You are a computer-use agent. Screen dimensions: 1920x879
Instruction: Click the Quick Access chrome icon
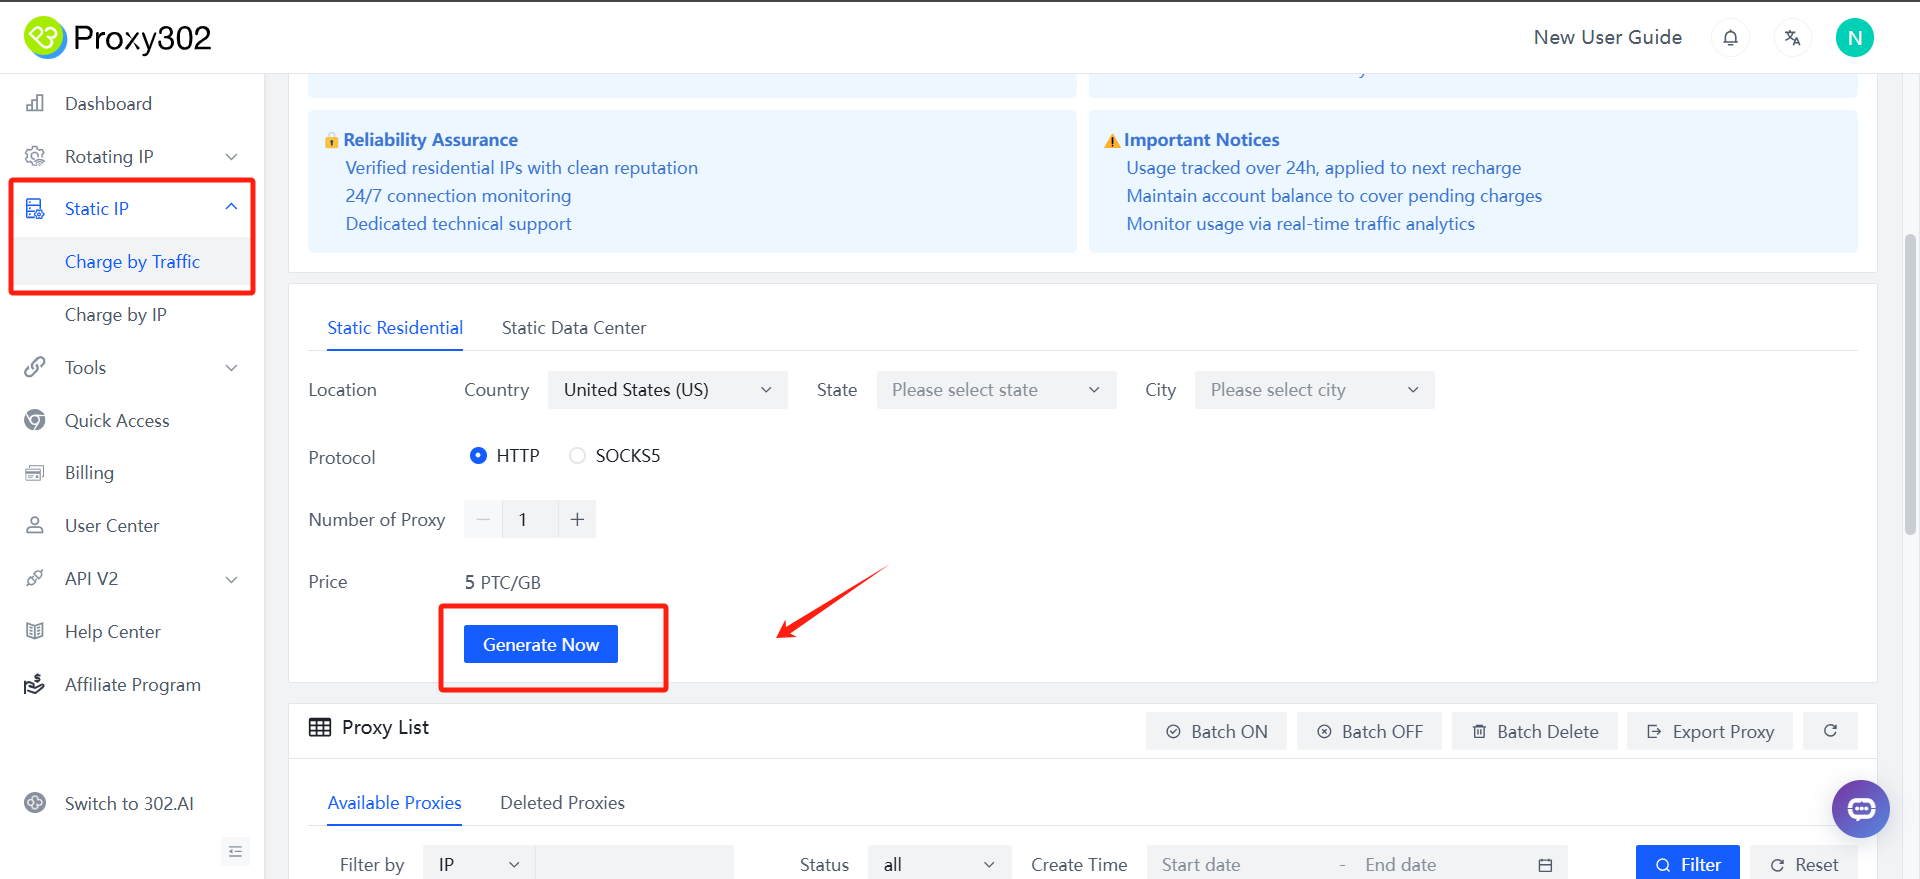(35, 420)
